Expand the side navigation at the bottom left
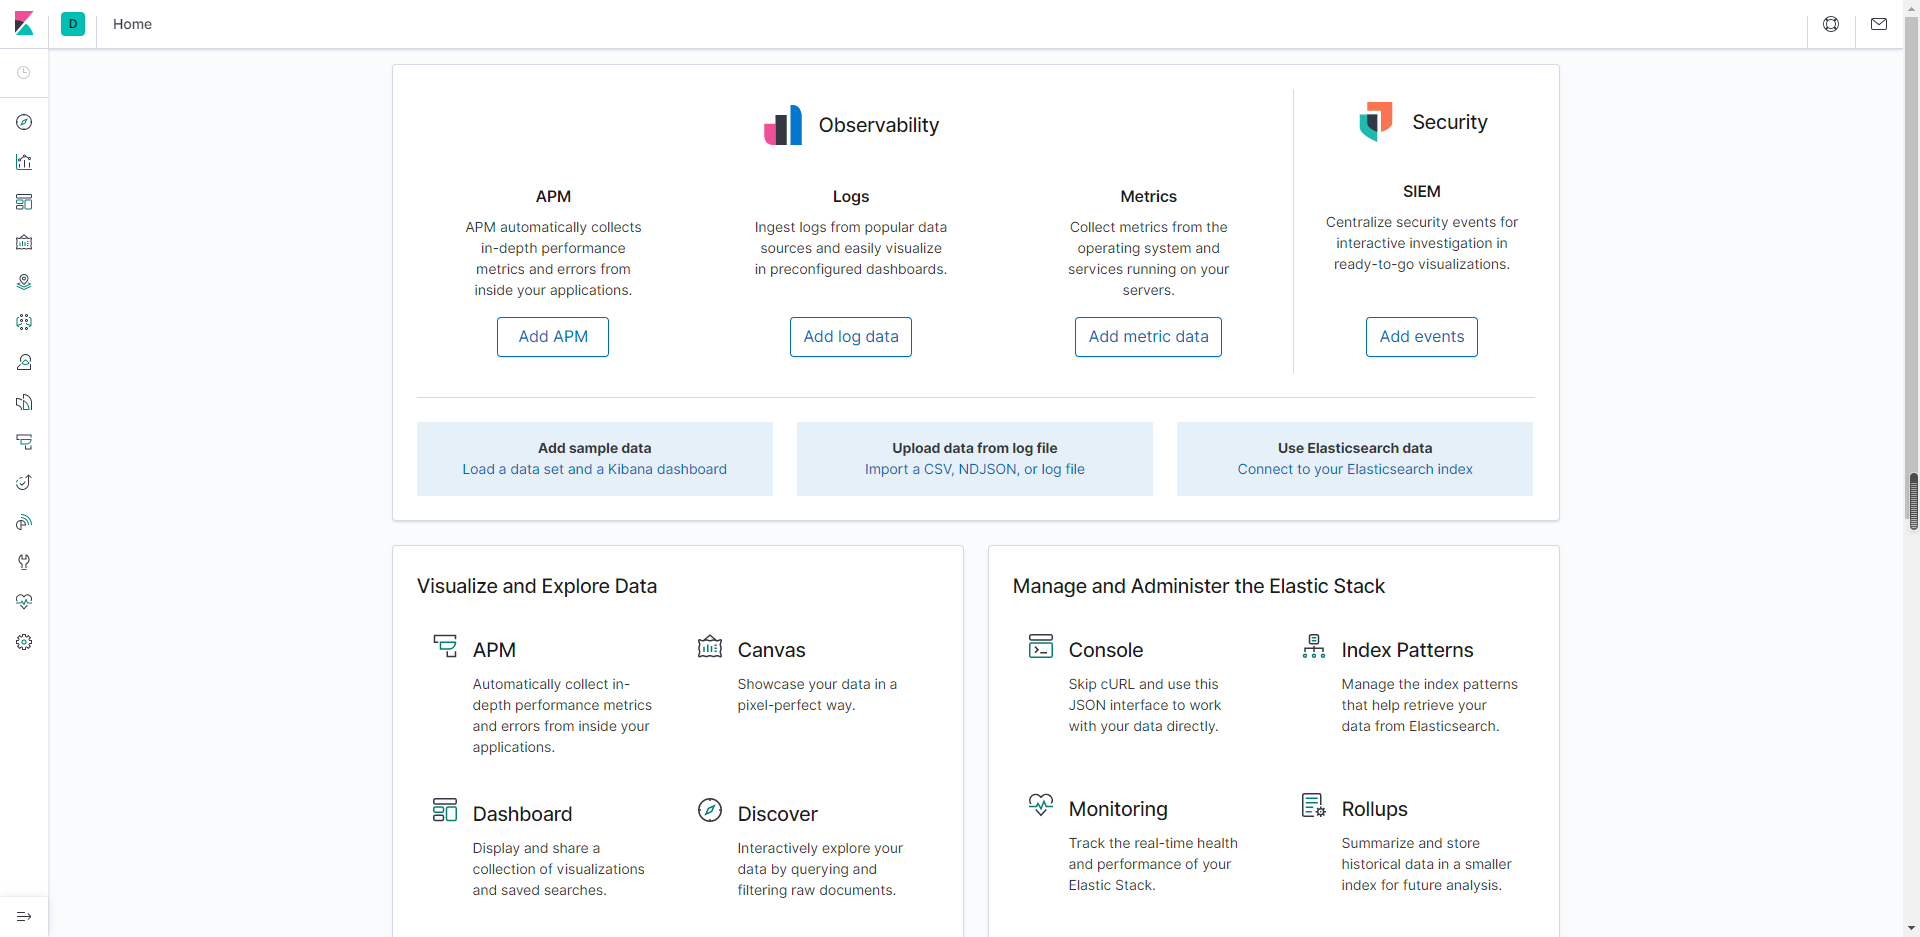 click(24, 916)
